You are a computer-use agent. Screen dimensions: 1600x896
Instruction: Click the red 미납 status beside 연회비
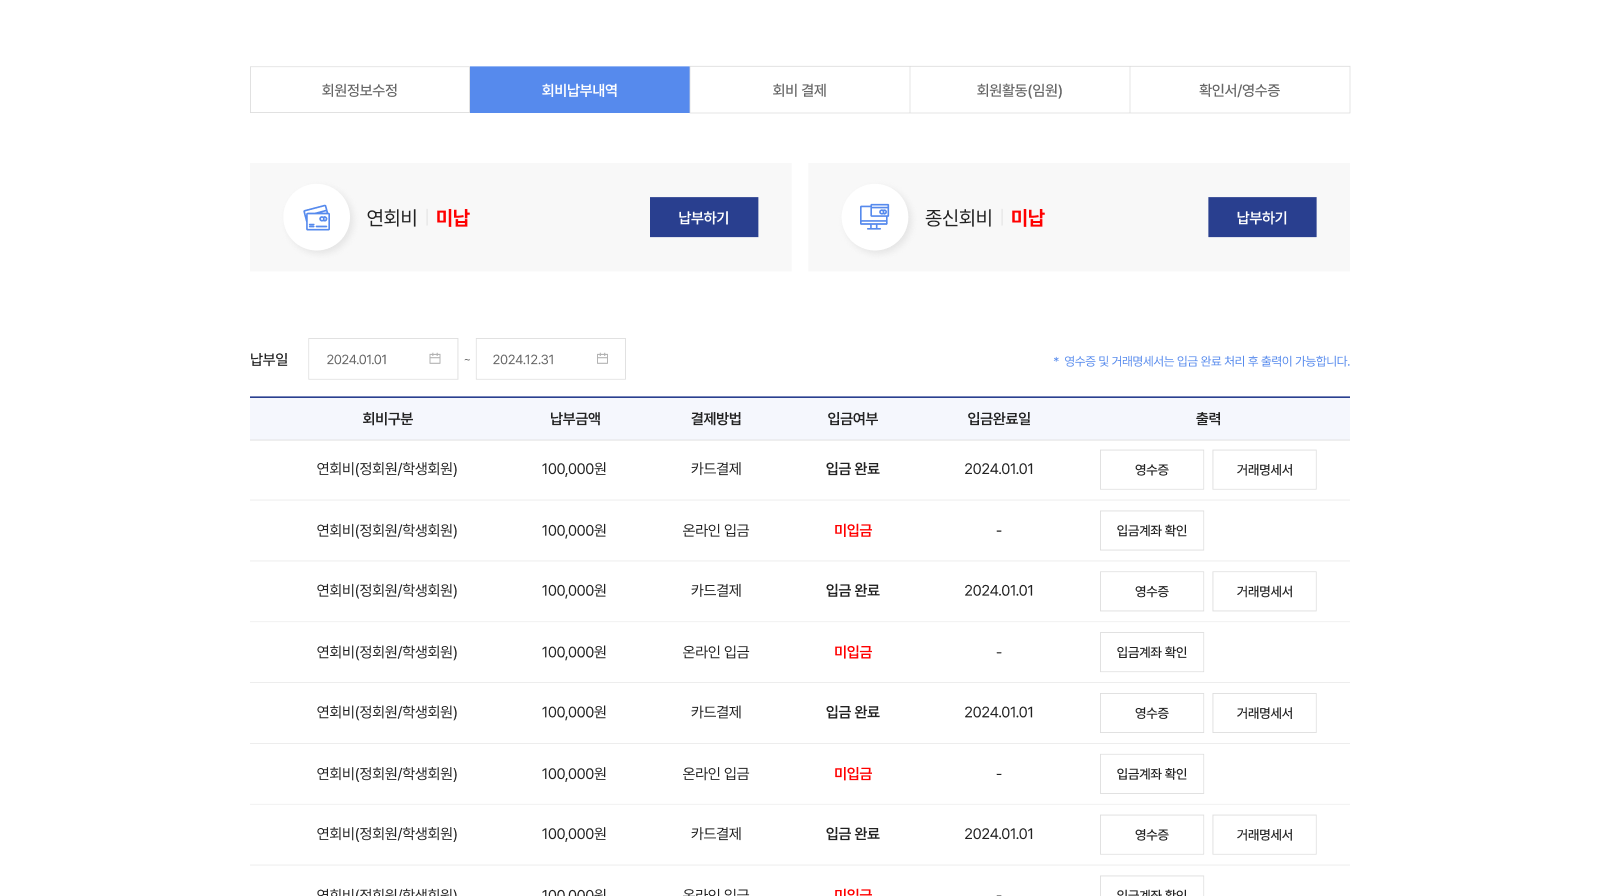[x=453, y=217]
